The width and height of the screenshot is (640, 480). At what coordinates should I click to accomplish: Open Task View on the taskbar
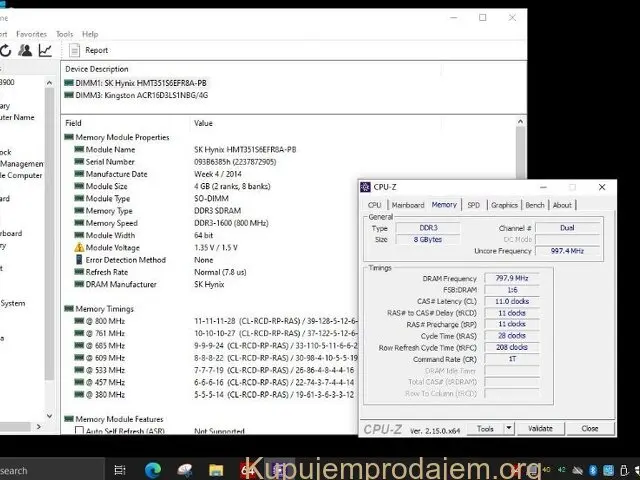point(119,469)
